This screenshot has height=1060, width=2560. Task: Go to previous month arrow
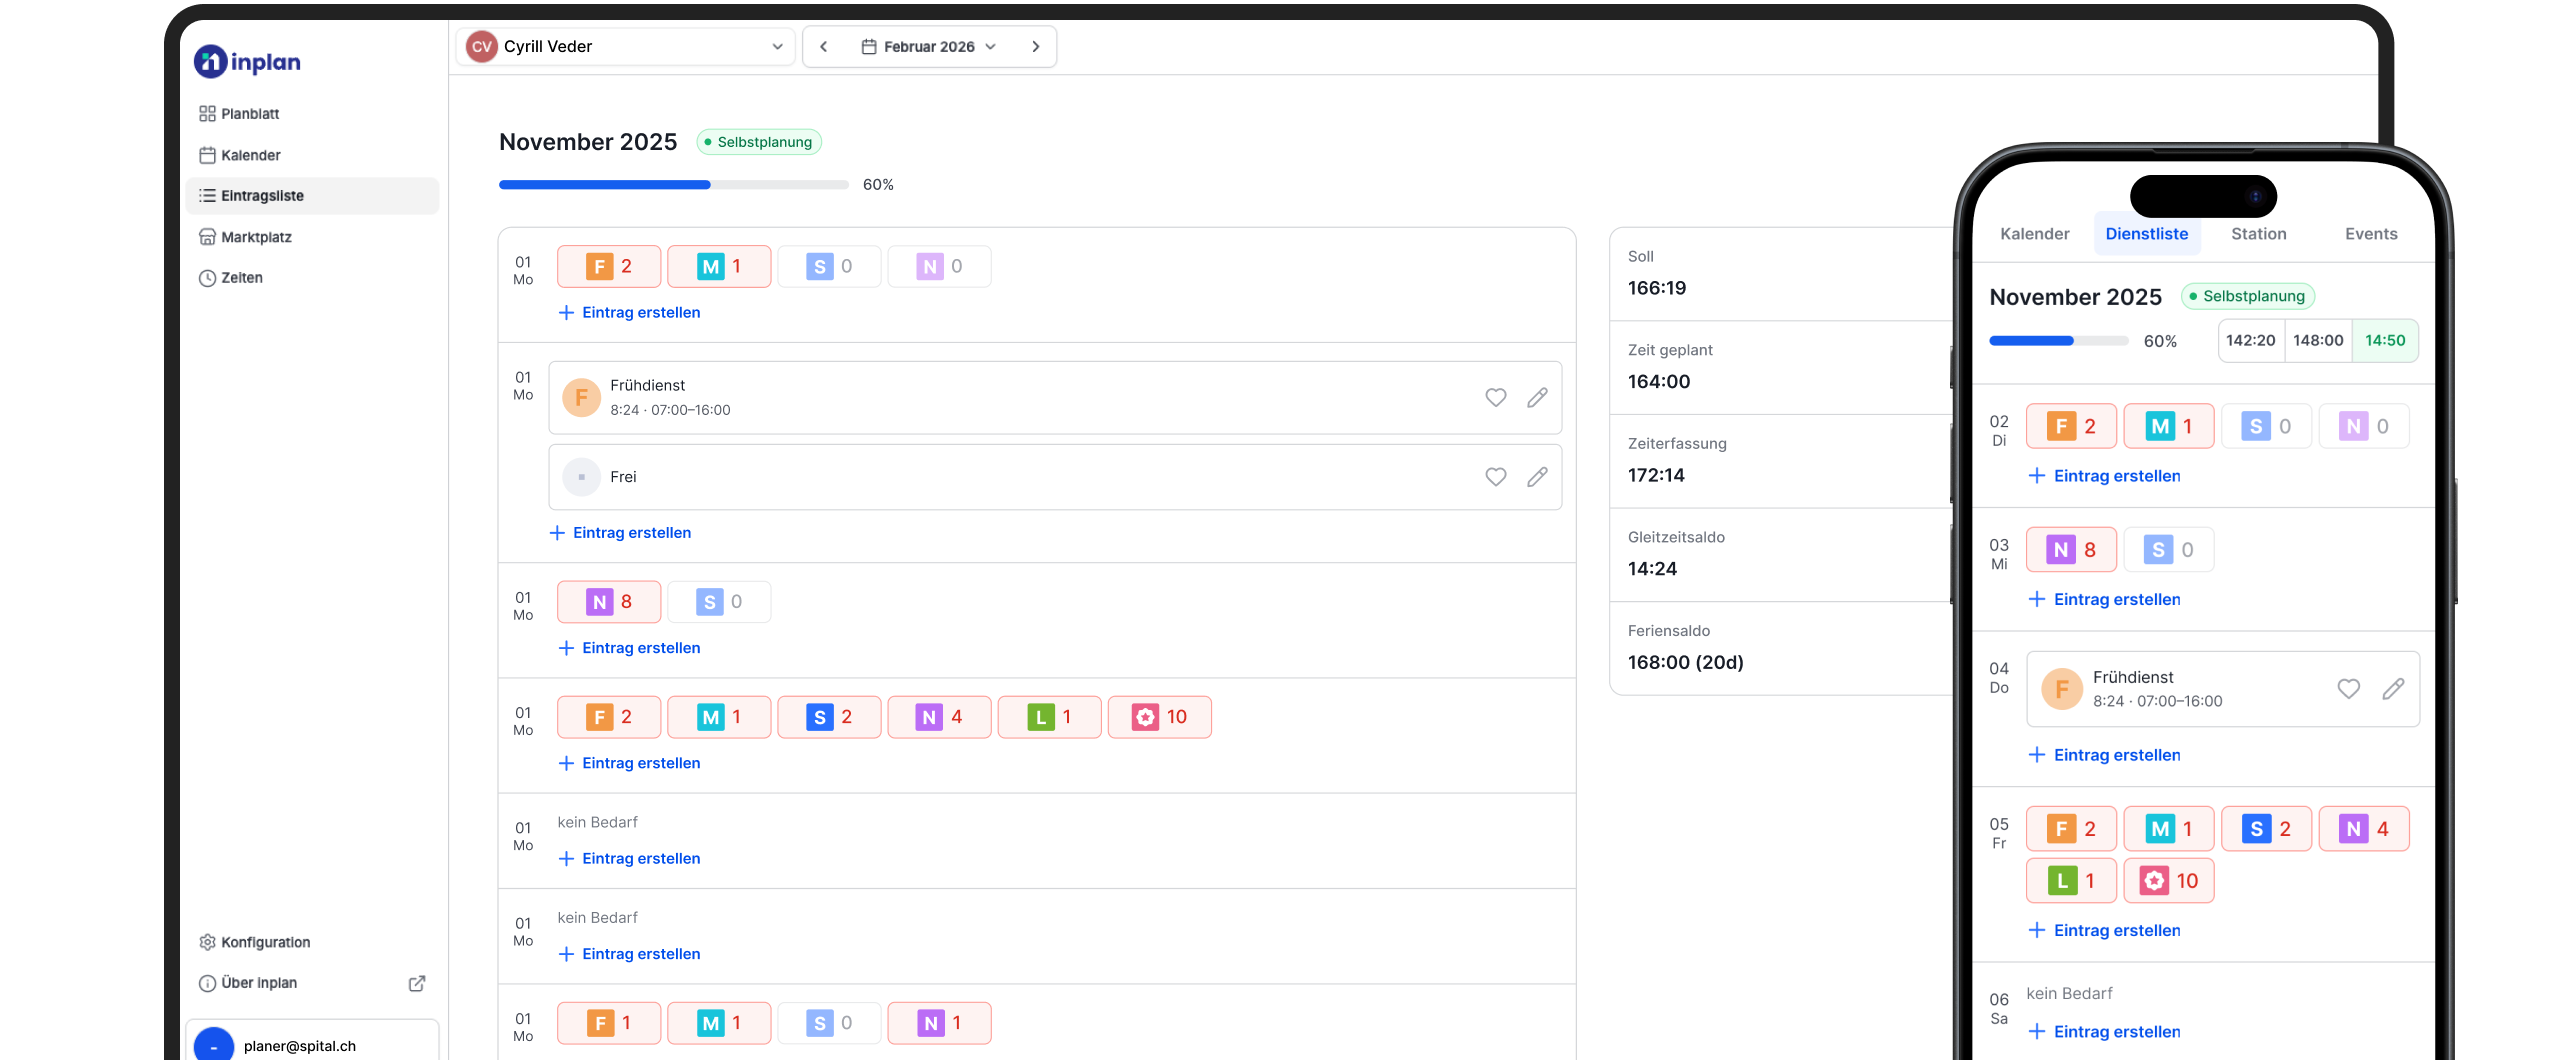[x=823, y=47]
